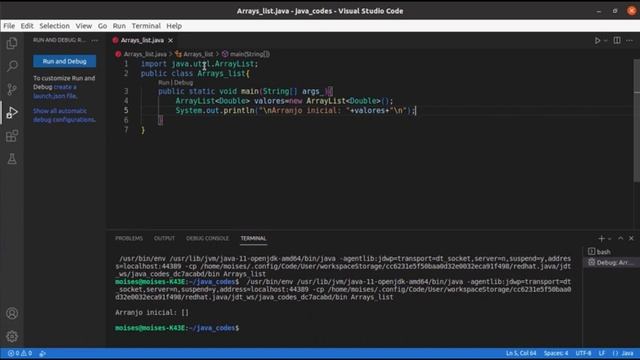
Task: Open the Run menu
Action: (x=119, y=26)
